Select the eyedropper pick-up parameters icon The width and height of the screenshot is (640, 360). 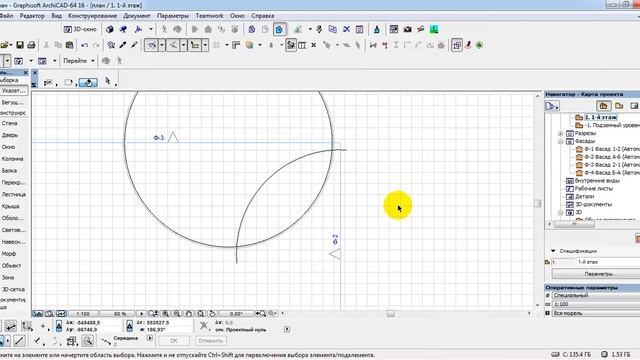(122, 45)
